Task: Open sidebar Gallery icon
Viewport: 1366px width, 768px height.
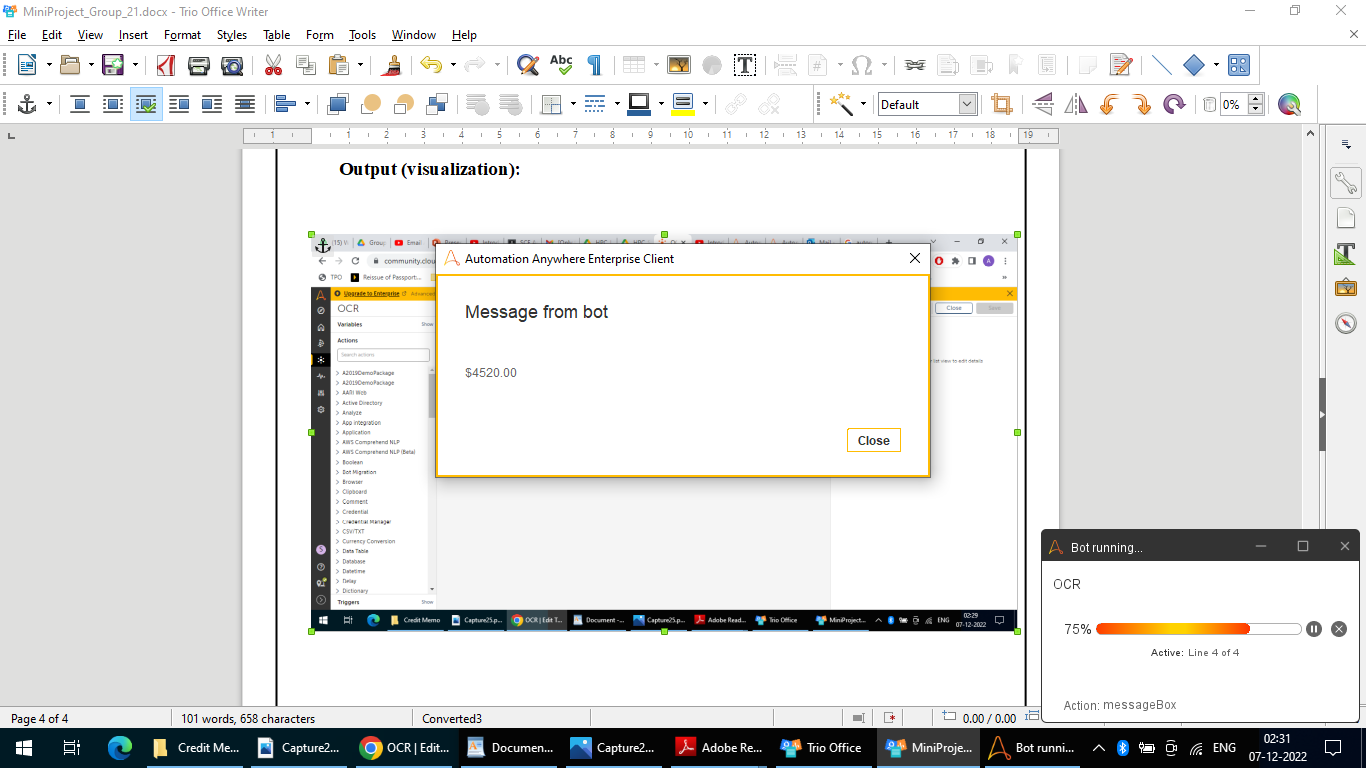Action: [x=1346, y=288]
